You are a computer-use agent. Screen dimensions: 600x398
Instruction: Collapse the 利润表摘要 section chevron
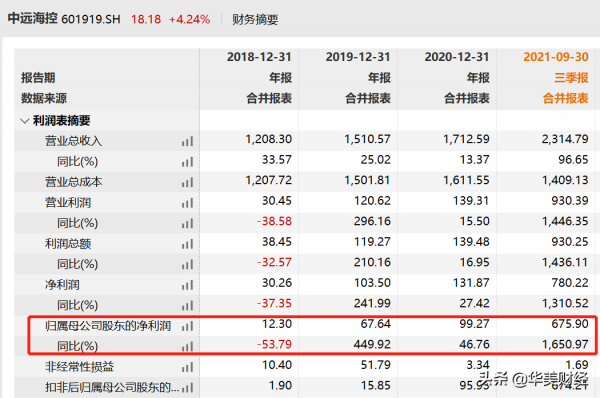[x=24, y=121]
